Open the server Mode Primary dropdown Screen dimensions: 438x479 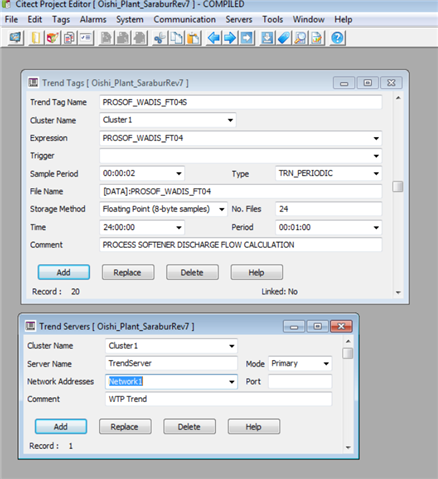tap(326, 364)
